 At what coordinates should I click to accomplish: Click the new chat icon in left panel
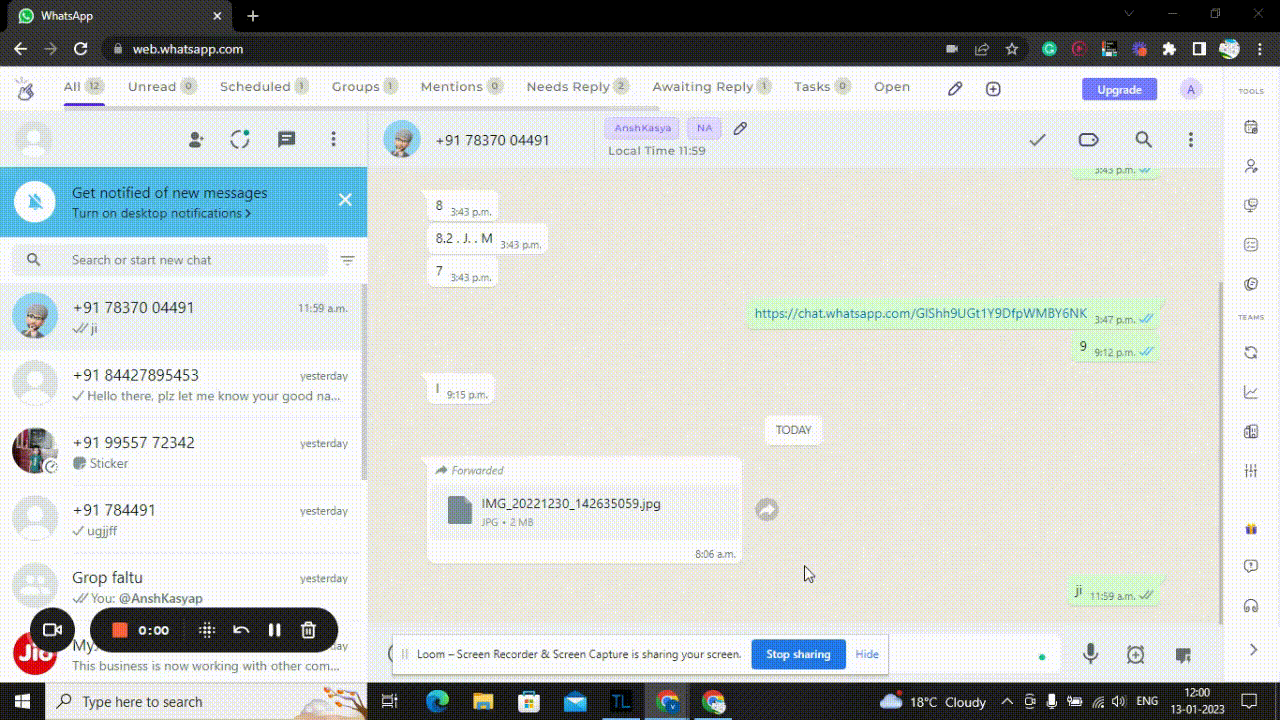[287, 140]
